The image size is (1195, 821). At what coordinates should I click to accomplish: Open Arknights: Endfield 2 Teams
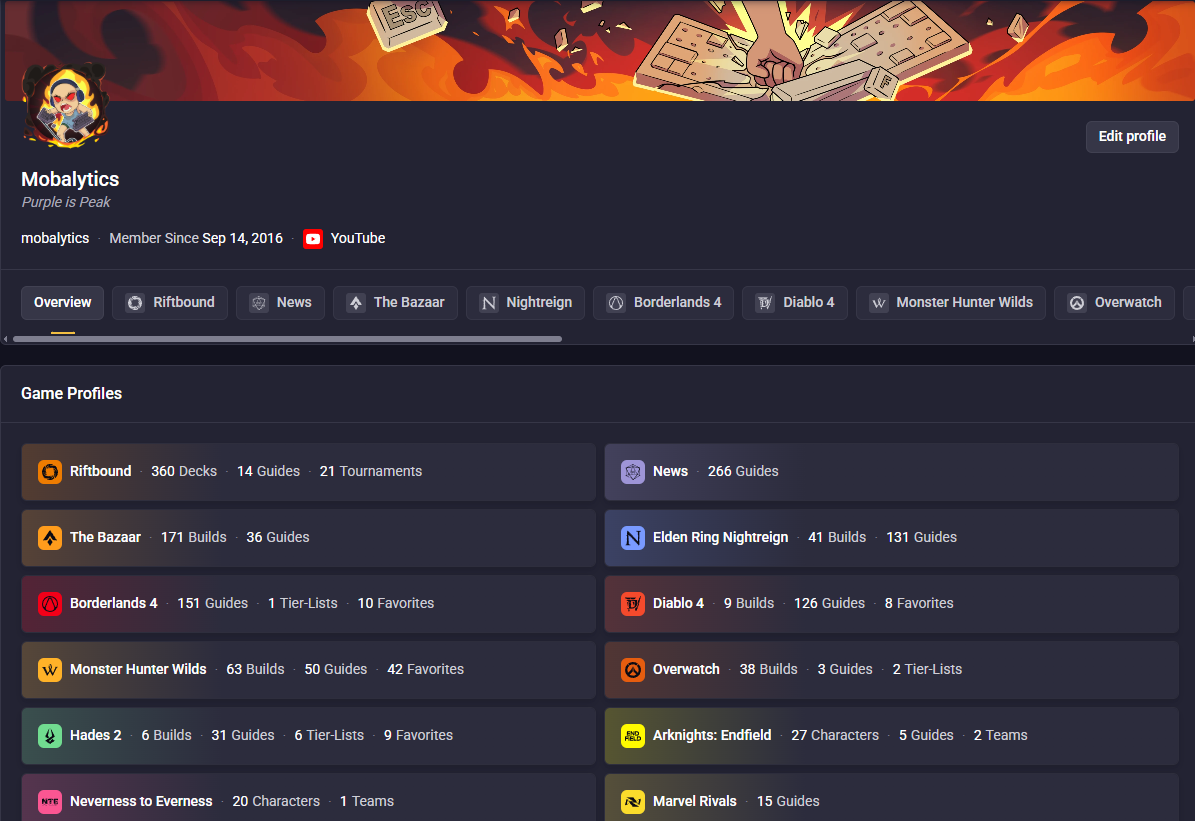tap(1000, 736)
